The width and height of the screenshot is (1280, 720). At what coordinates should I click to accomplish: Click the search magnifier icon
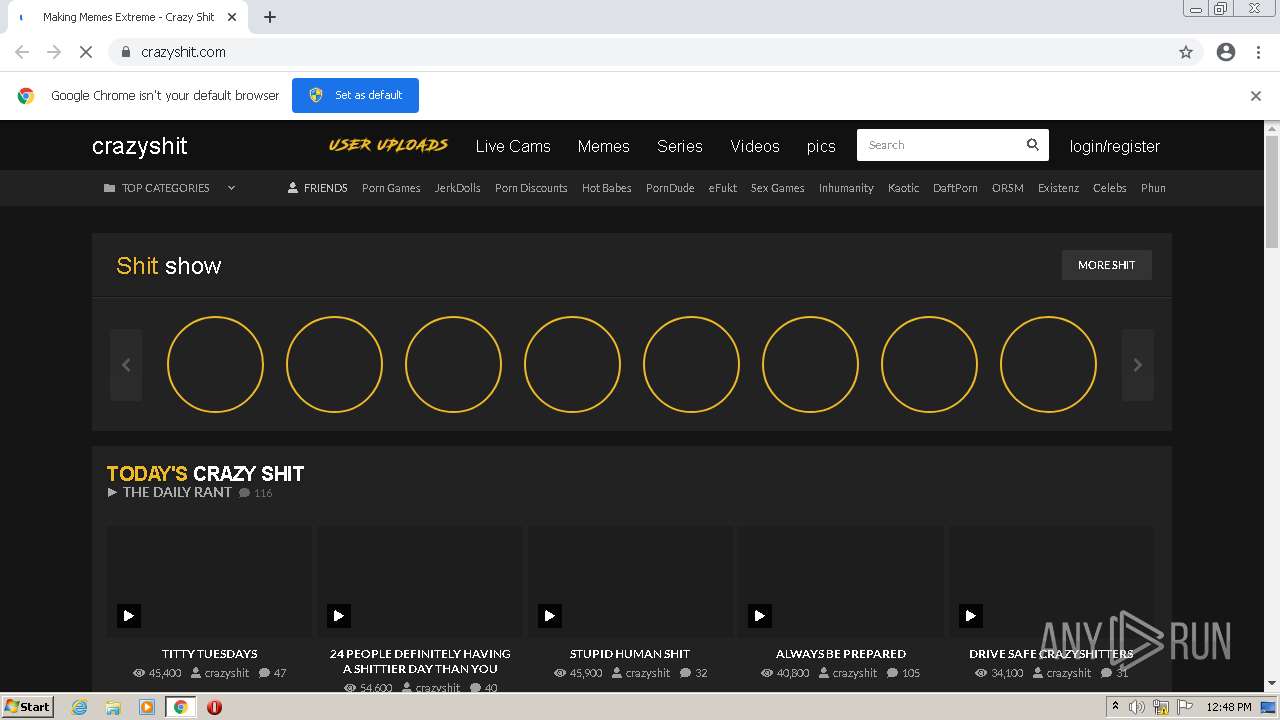(x=1033, y=145)
